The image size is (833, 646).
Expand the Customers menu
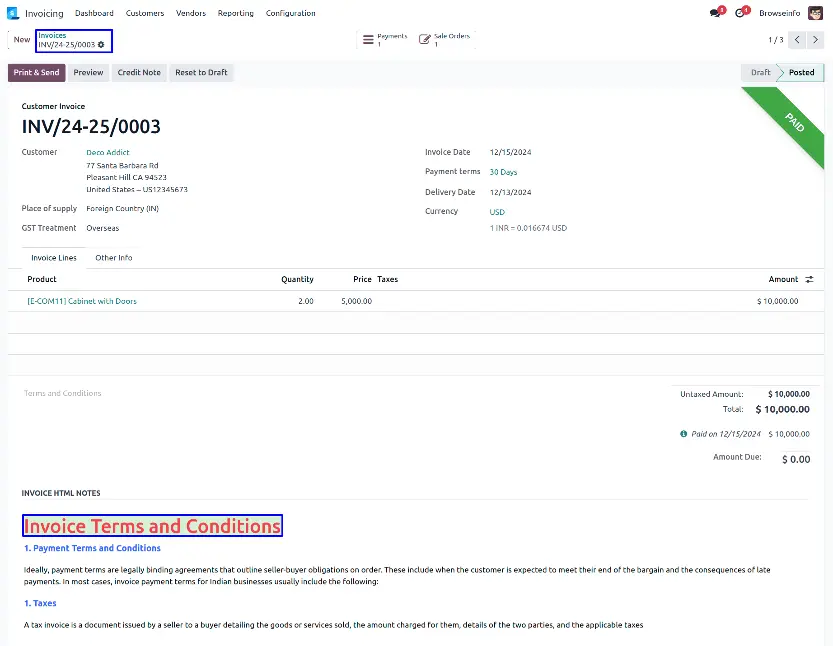point(145,13)
